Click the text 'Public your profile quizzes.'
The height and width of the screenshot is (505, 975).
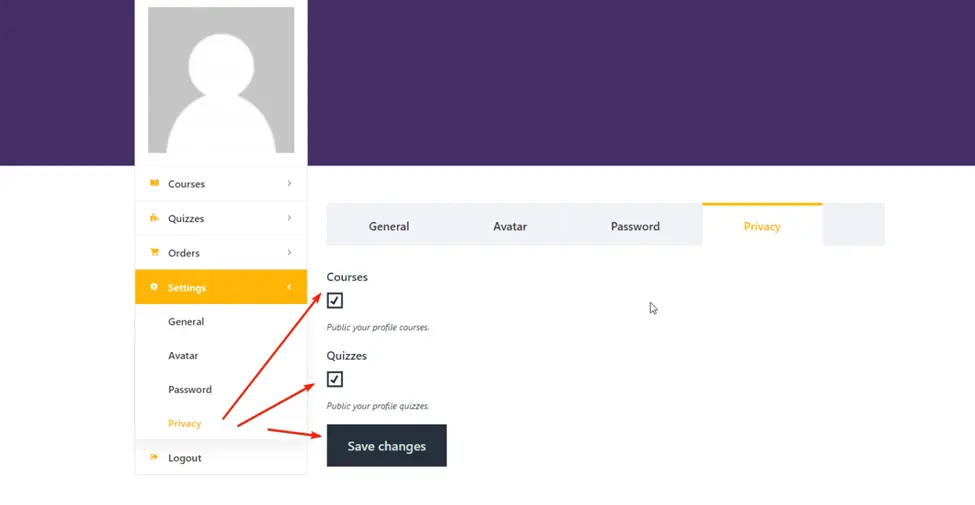378,406
